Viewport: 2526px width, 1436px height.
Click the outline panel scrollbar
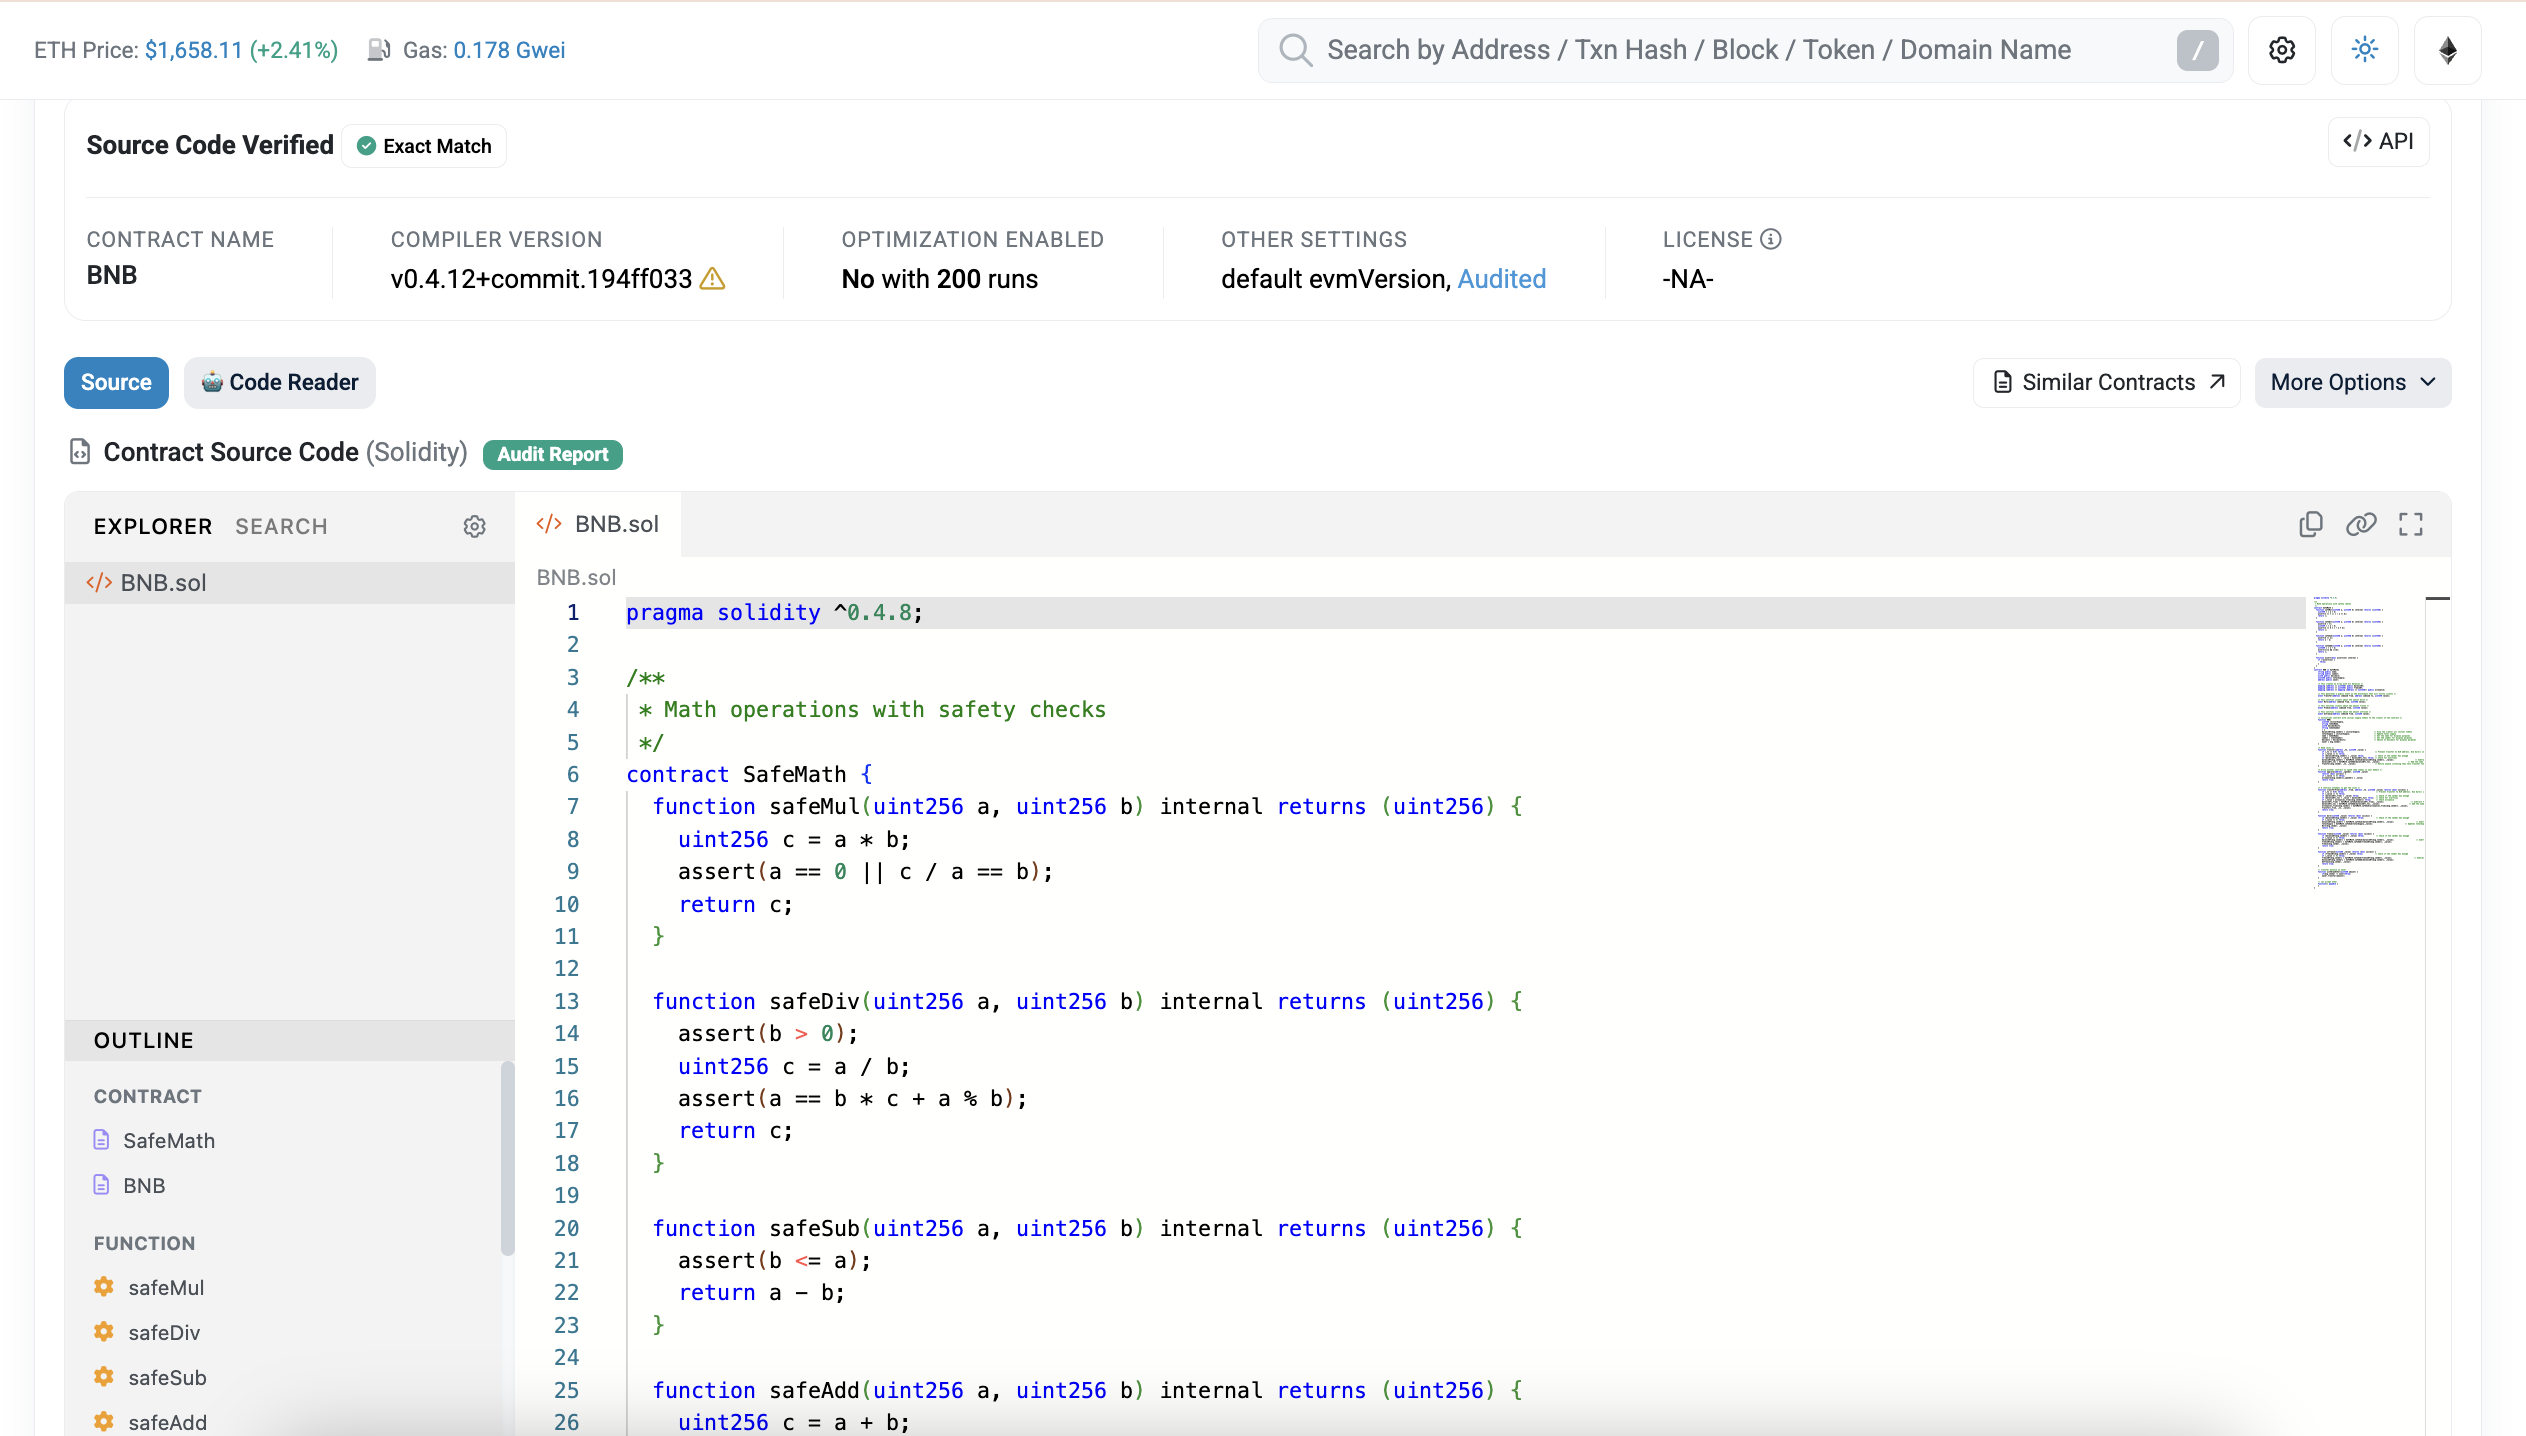coord(507,1158)
